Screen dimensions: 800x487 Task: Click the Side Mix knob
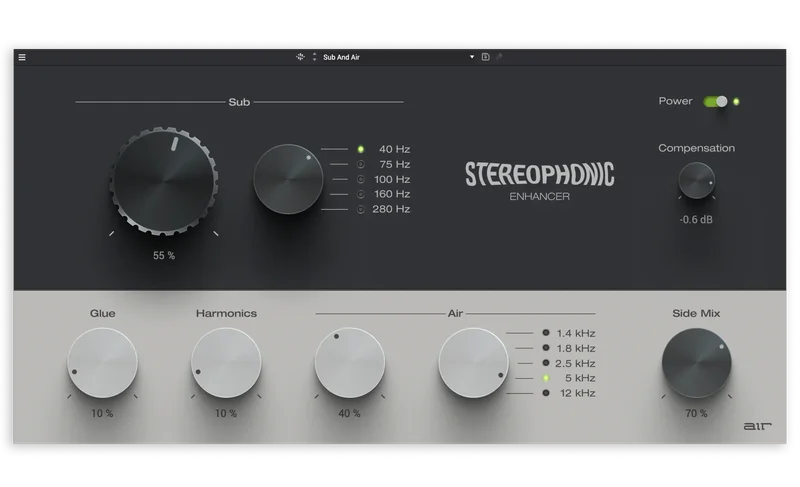[696, 363]
